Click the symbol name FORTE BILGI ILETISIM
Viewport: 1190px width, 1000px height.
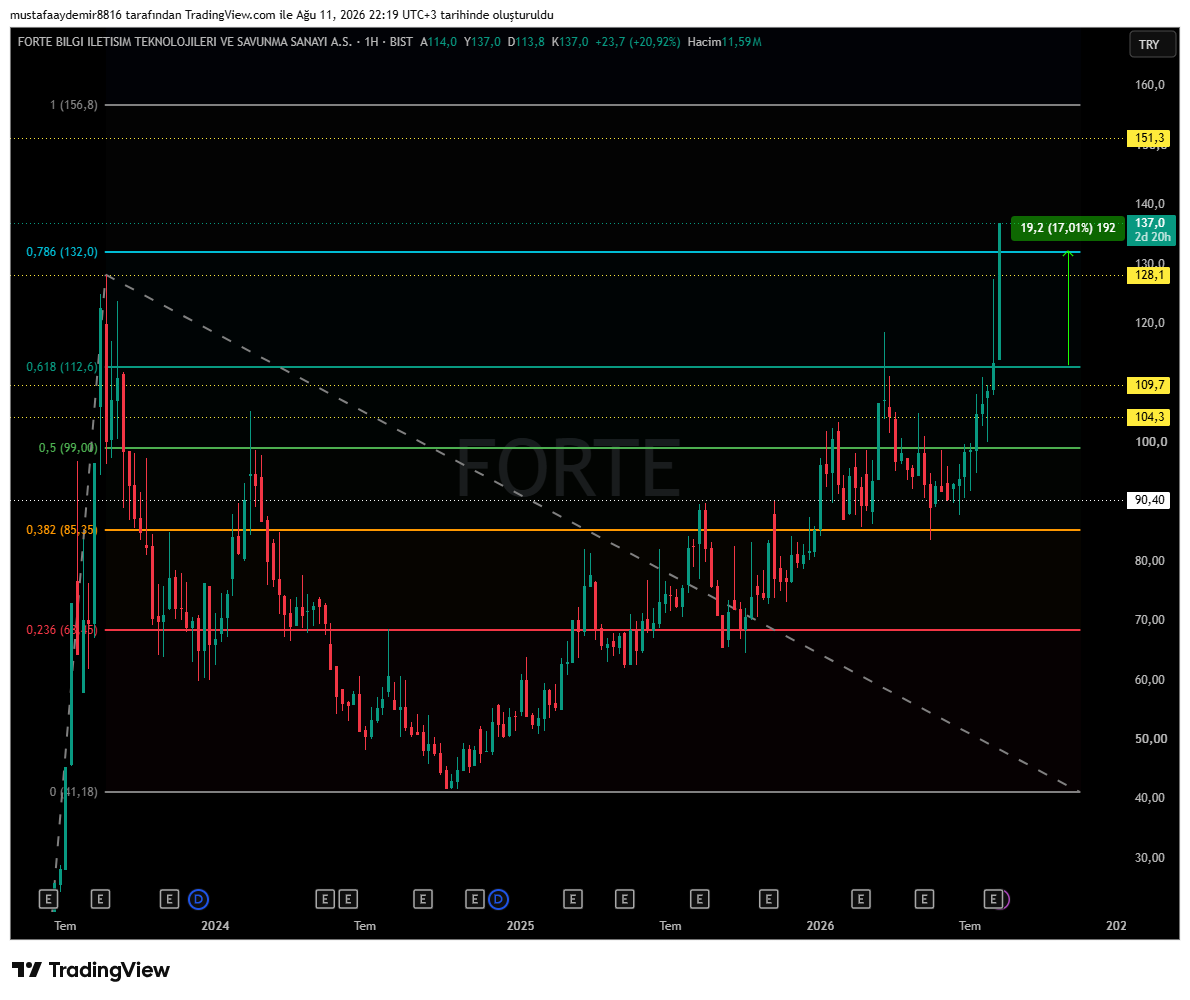click(x=184, y=42)
